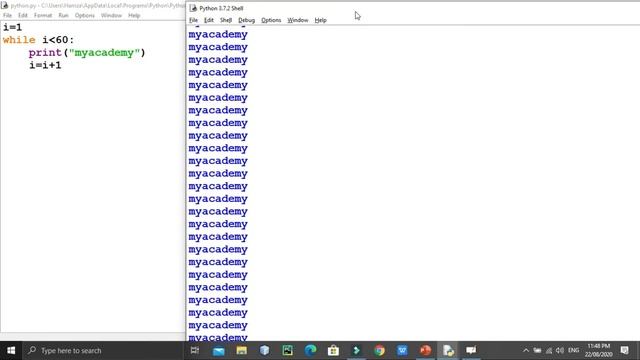Open the dark green arrow app on taskbar
The width and height of the screenshot is (640, 360).
(x=356, y=350)
